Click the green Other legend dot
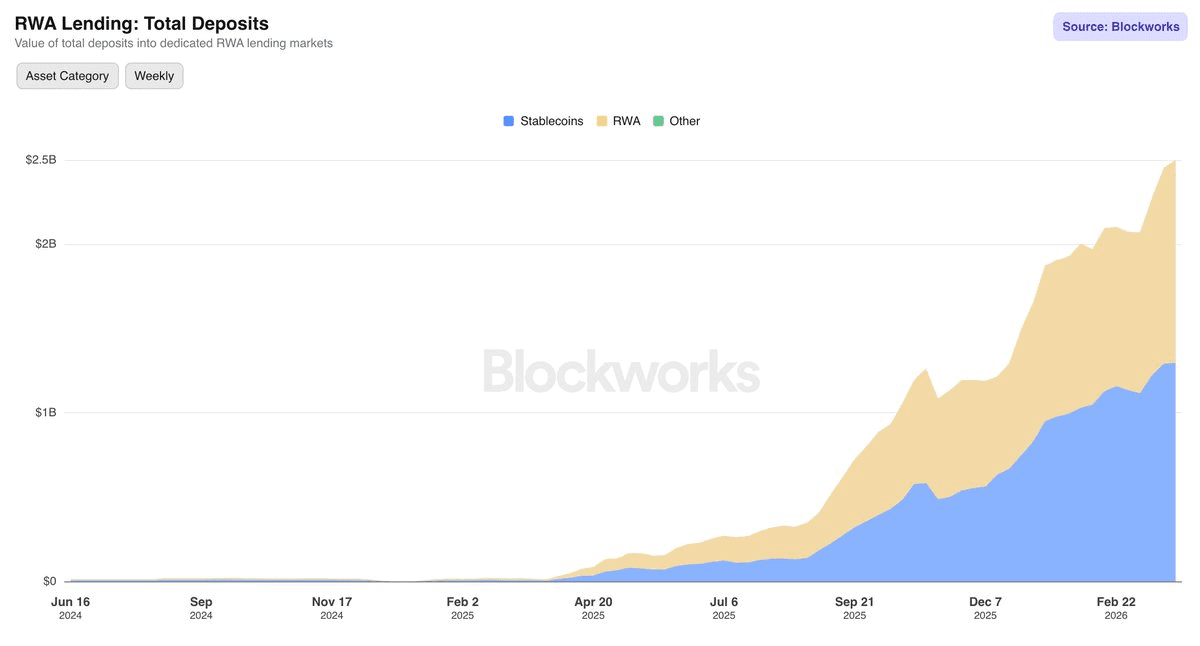 click(x=658, y=121)
